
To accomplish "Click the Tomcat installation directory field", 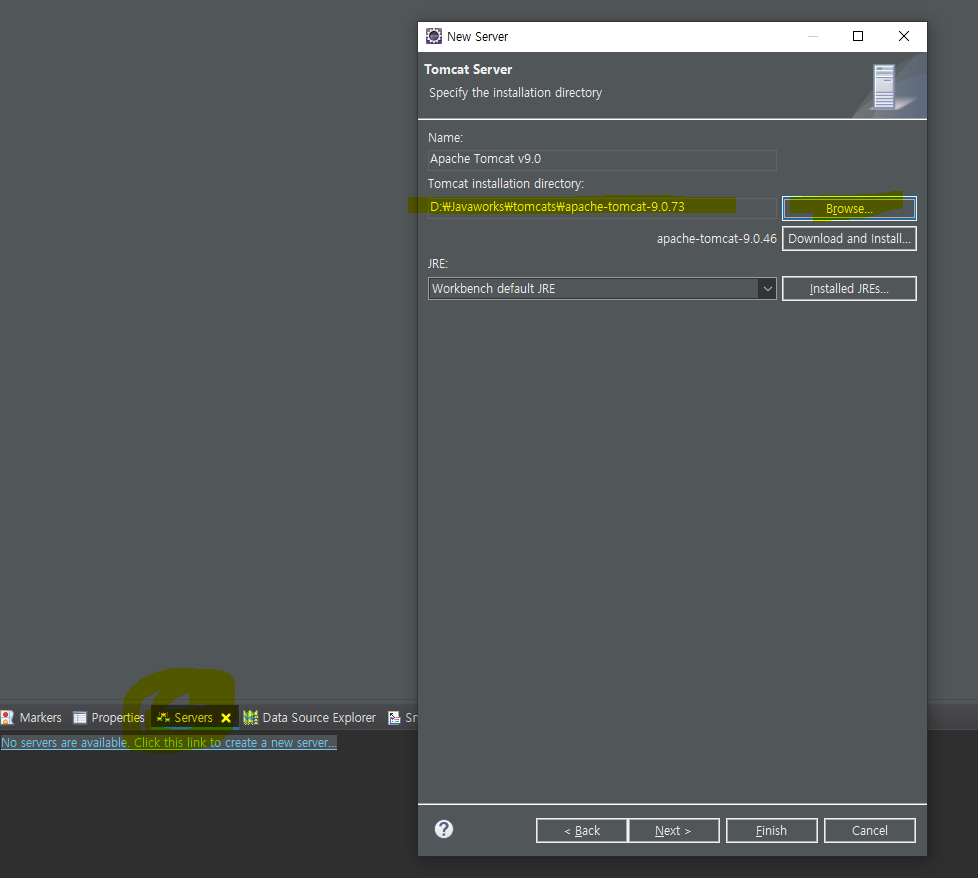I will (x=602, y=208).
